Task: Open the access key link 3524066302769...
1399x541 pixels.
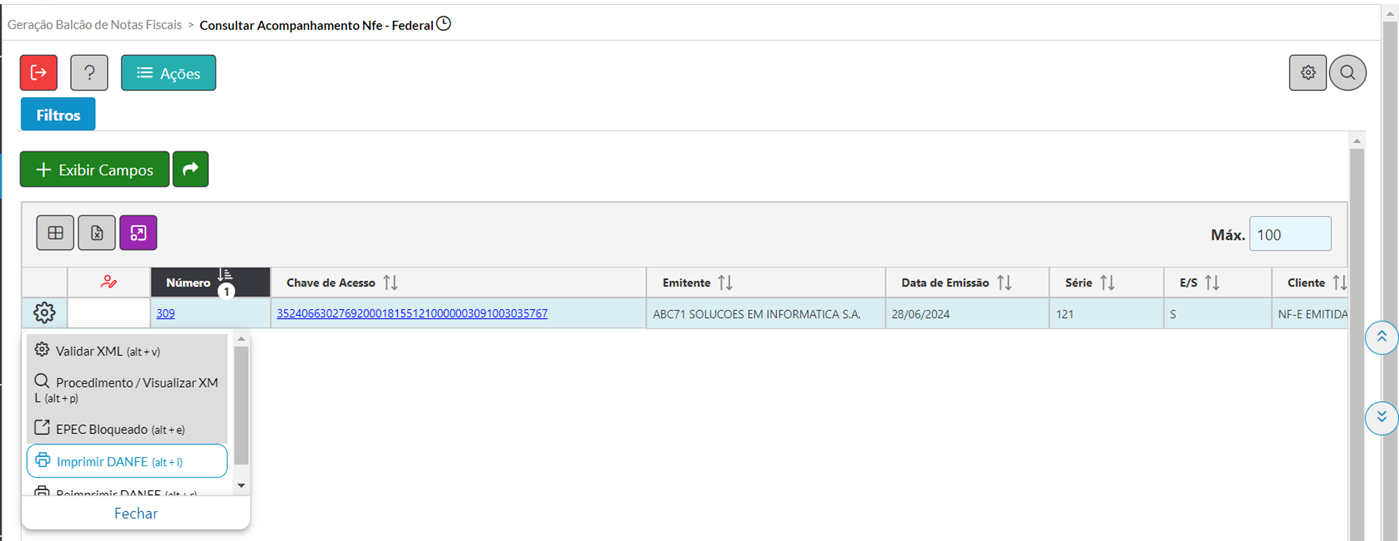Action: (x=412, y=313)
